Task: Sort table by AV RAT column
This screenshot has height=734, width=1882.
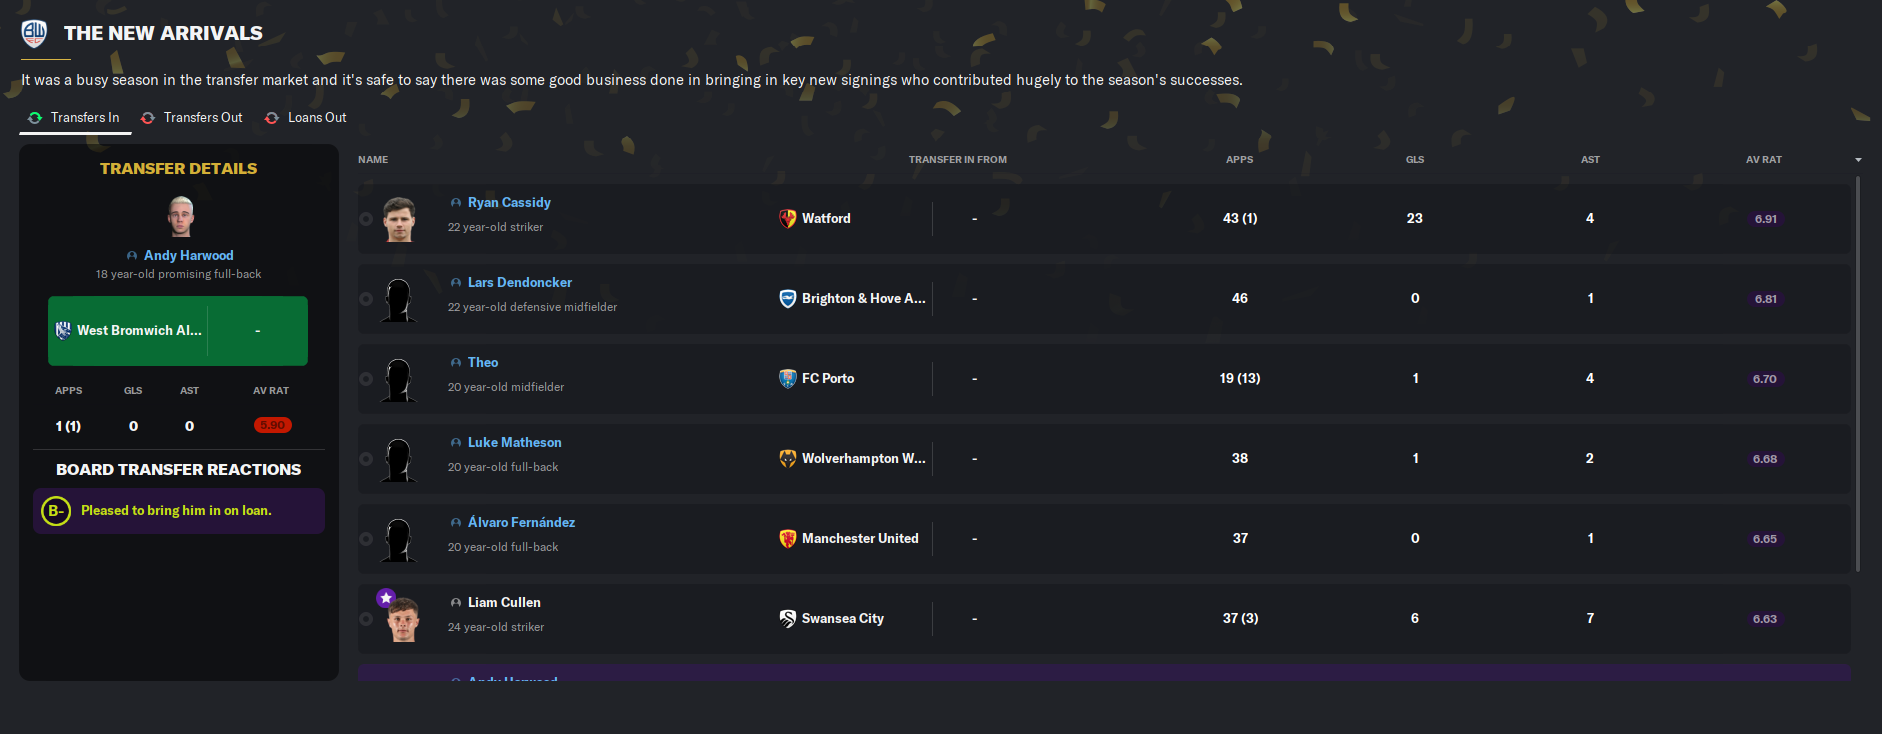Action: tap(1763, 160)
